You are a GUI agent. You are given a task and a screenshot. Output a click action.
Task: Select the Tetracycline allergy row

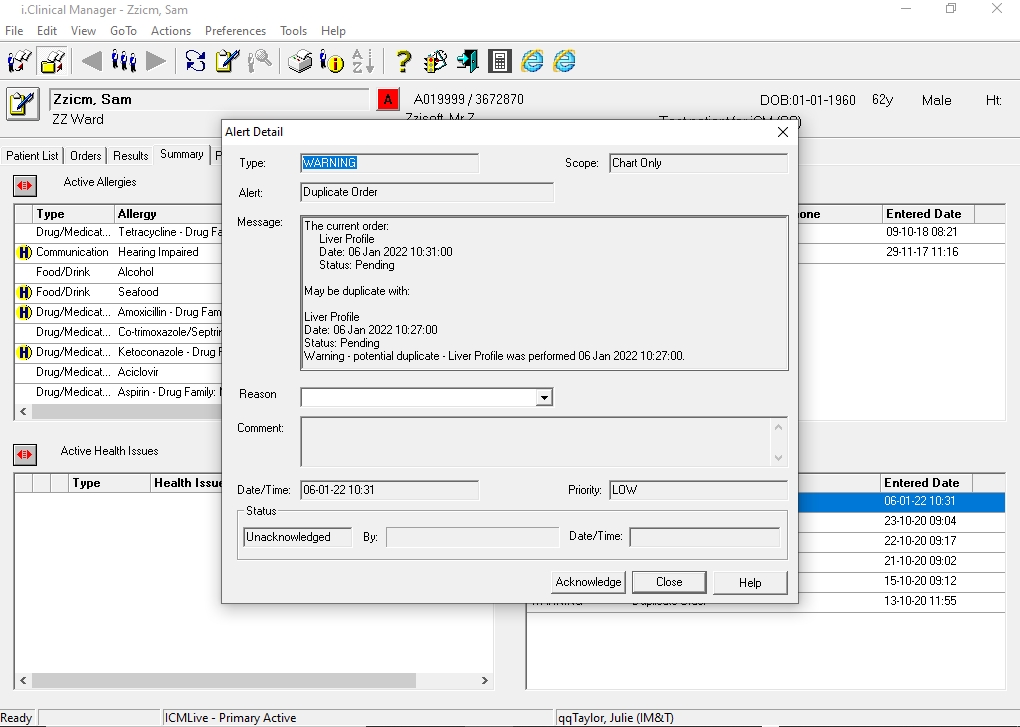pyautogui.click(x=118, y=232)
